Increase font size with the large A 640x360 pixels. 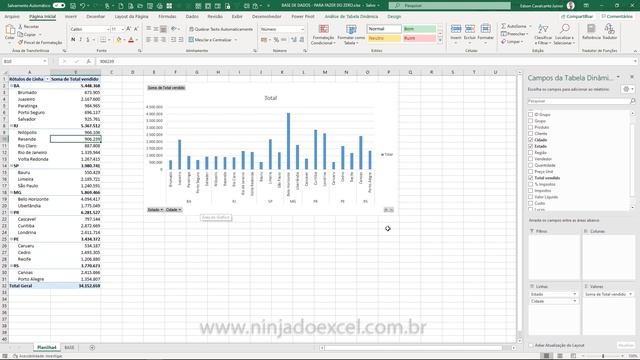click(x=128, y=29)
